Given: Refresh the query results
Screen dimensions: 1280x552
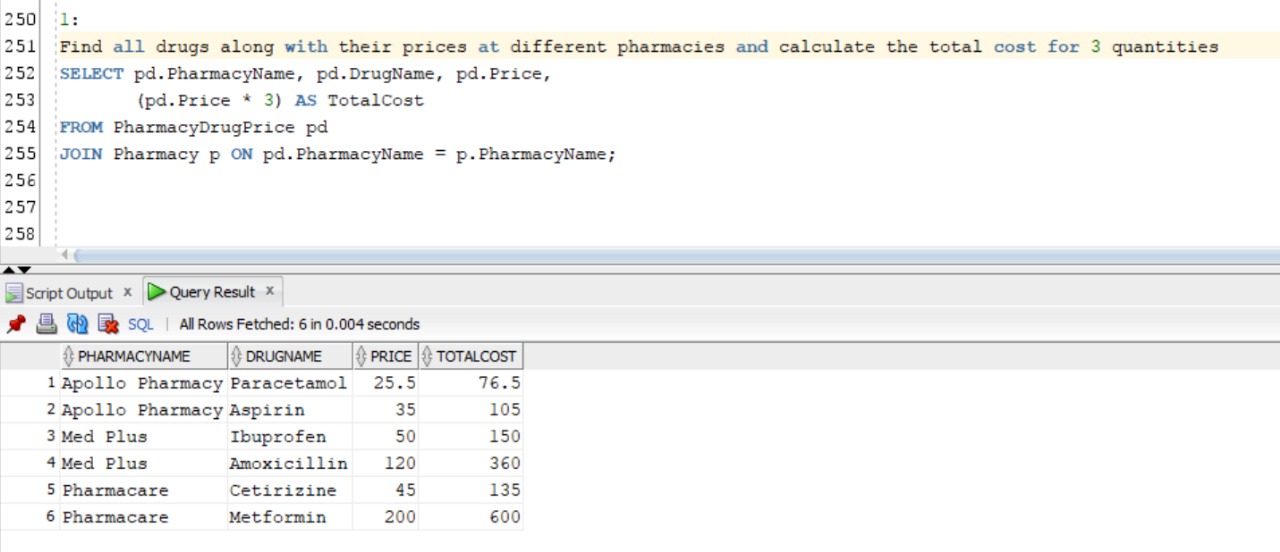Looking at the screenshot, I should (77, 324).
